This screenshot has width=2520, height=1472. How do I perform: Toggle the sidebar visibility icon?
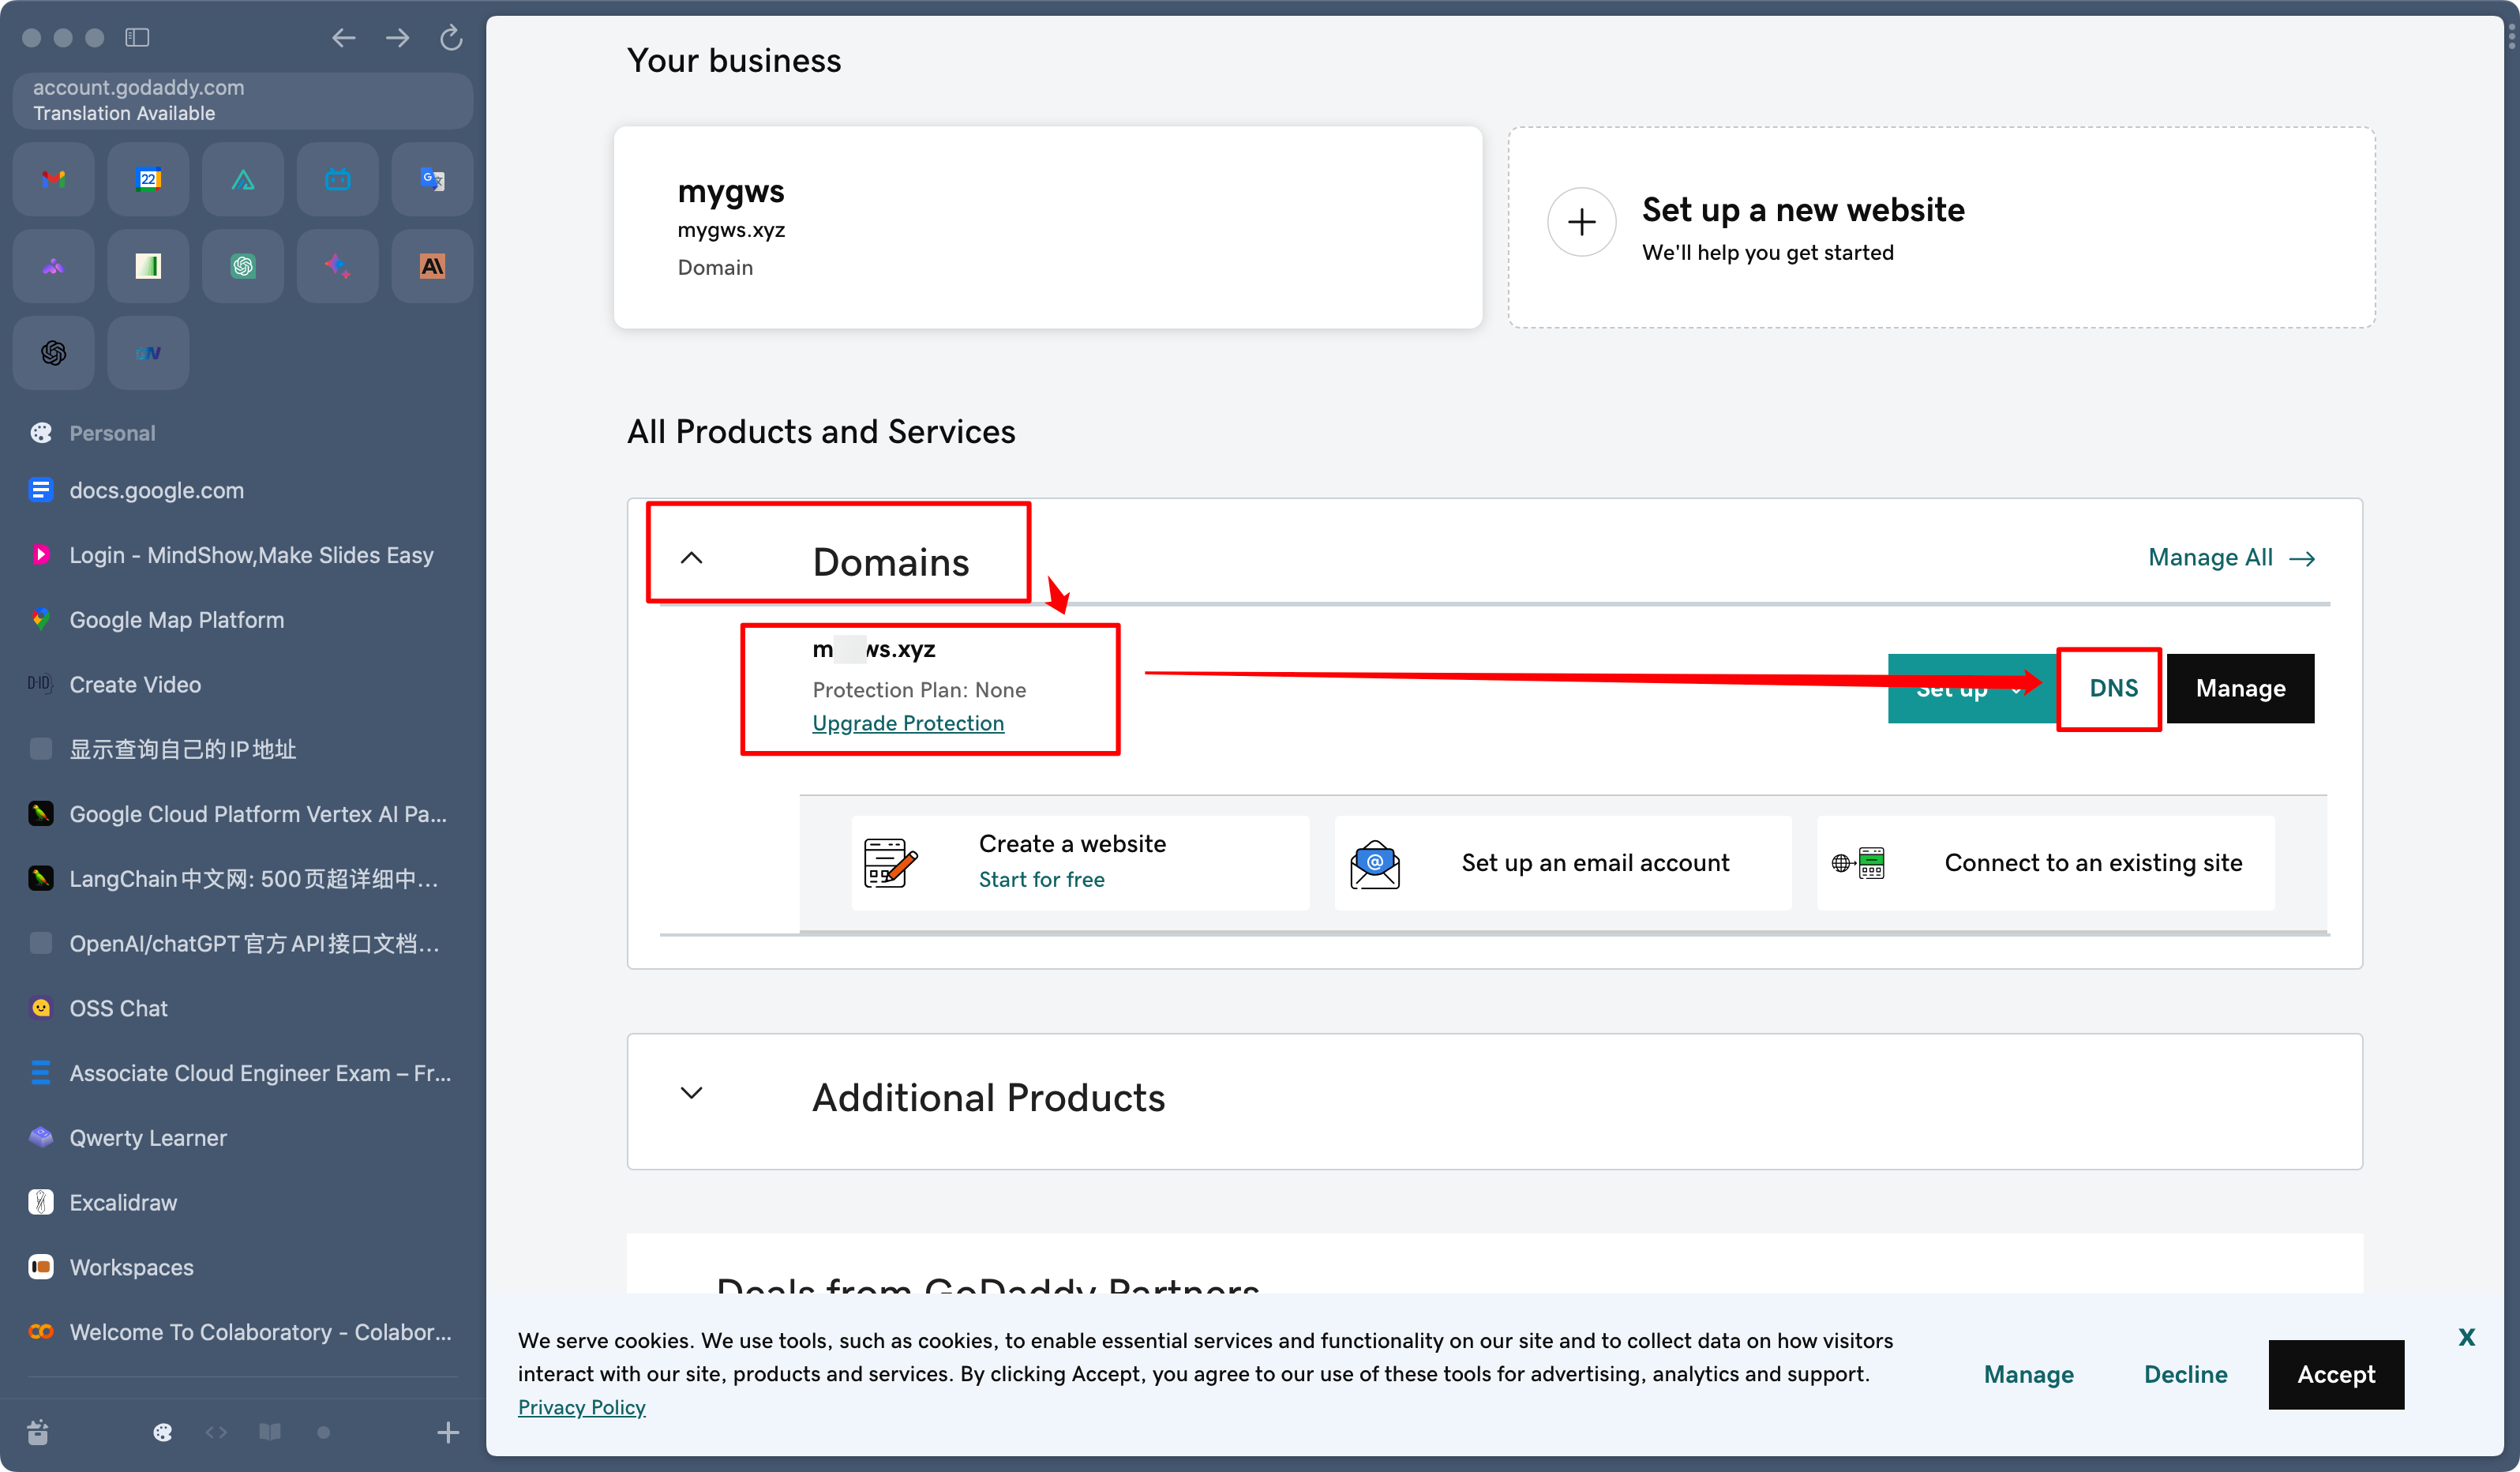[x=137, y=38]
